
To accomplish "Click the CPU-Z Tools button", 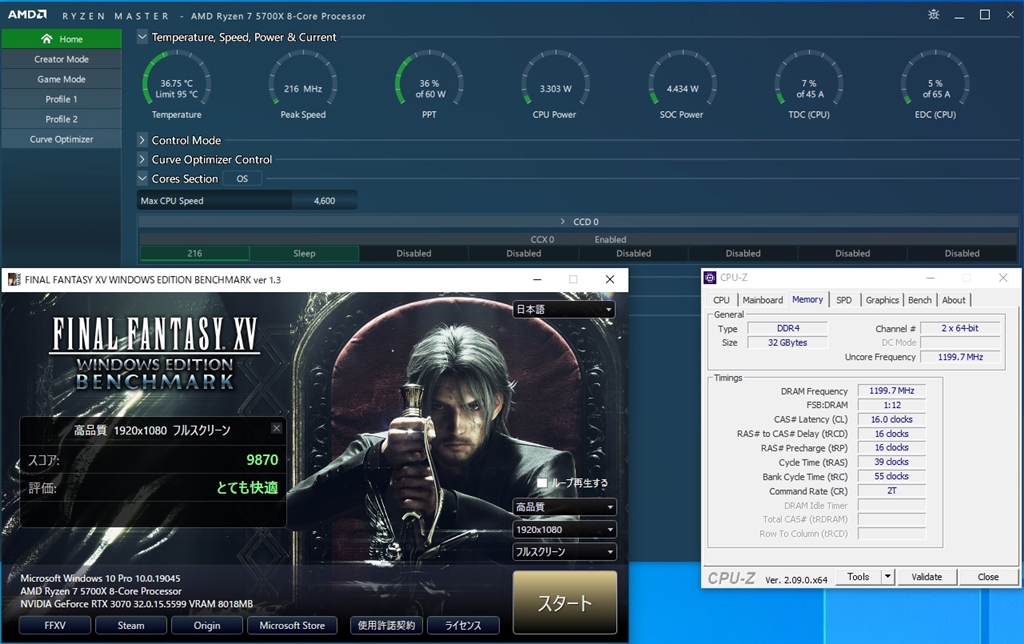I will coord(858,577).
